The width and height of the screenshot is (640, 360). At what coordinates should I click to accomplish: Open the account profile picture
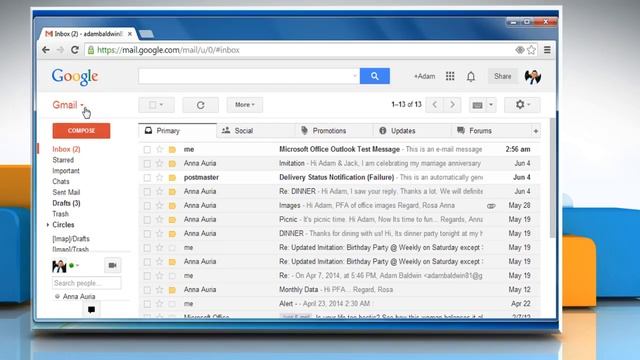coord(533,76)
